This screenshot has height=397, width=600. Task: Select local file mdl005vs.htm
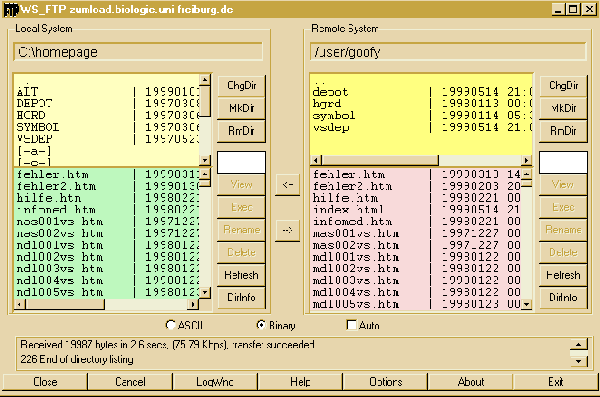click(x=107, y=292)
